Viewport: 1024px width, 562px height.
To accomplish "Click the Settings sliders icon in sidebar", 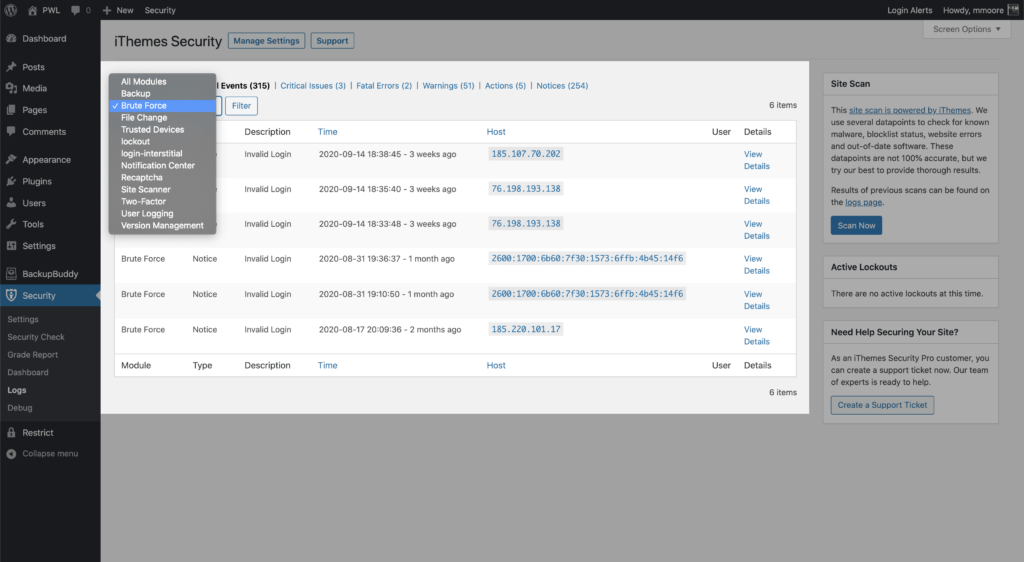I will pos(11,245).
